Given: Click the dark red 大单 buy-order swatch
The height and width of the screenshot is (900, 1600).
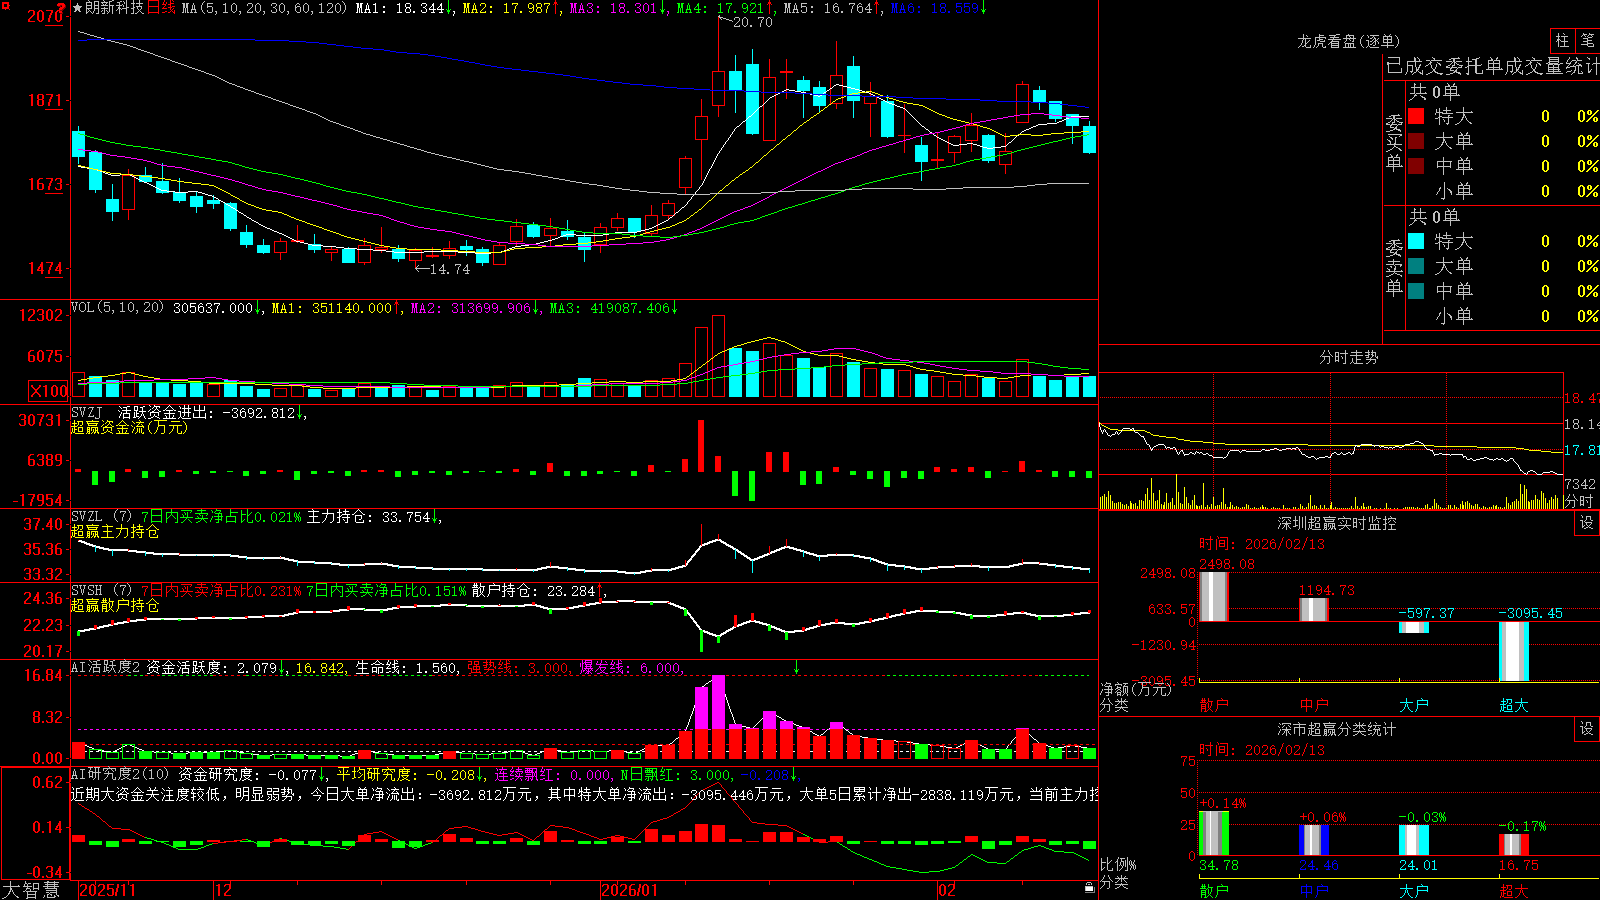Looking at the screenshot, I should [x=1416, y=141].
